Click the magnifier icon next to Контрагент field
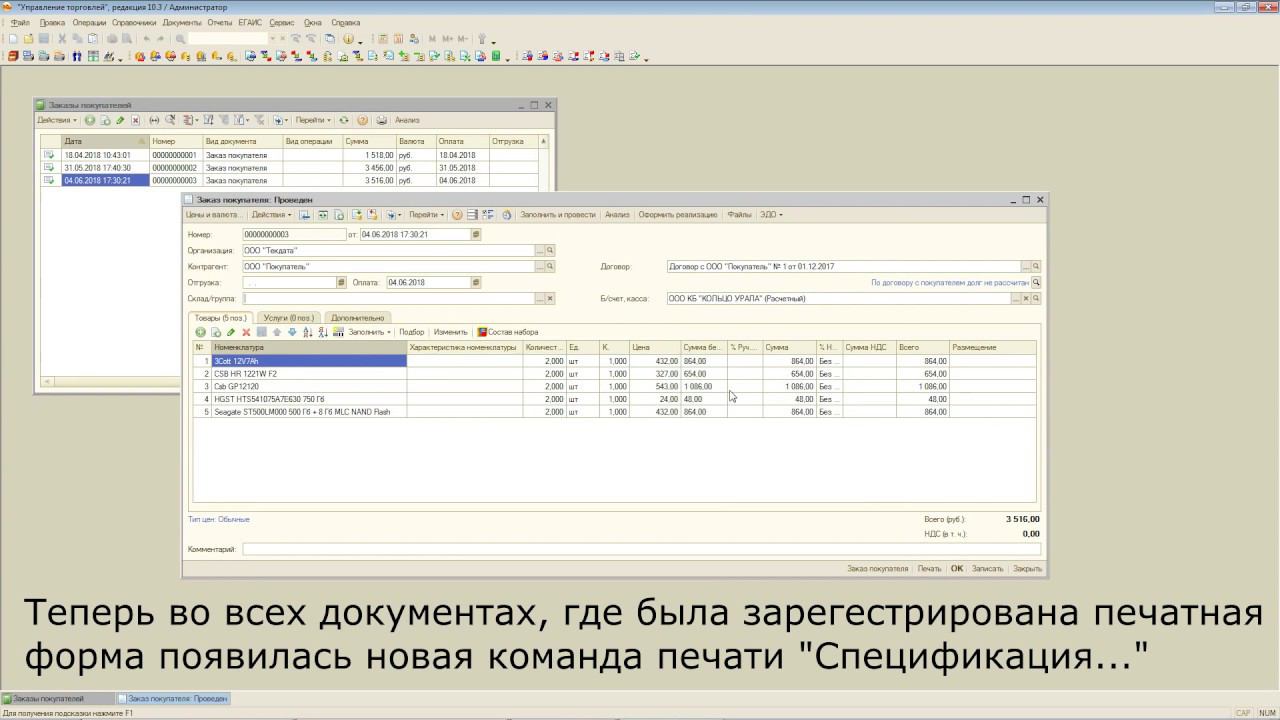 coord(550,267)
